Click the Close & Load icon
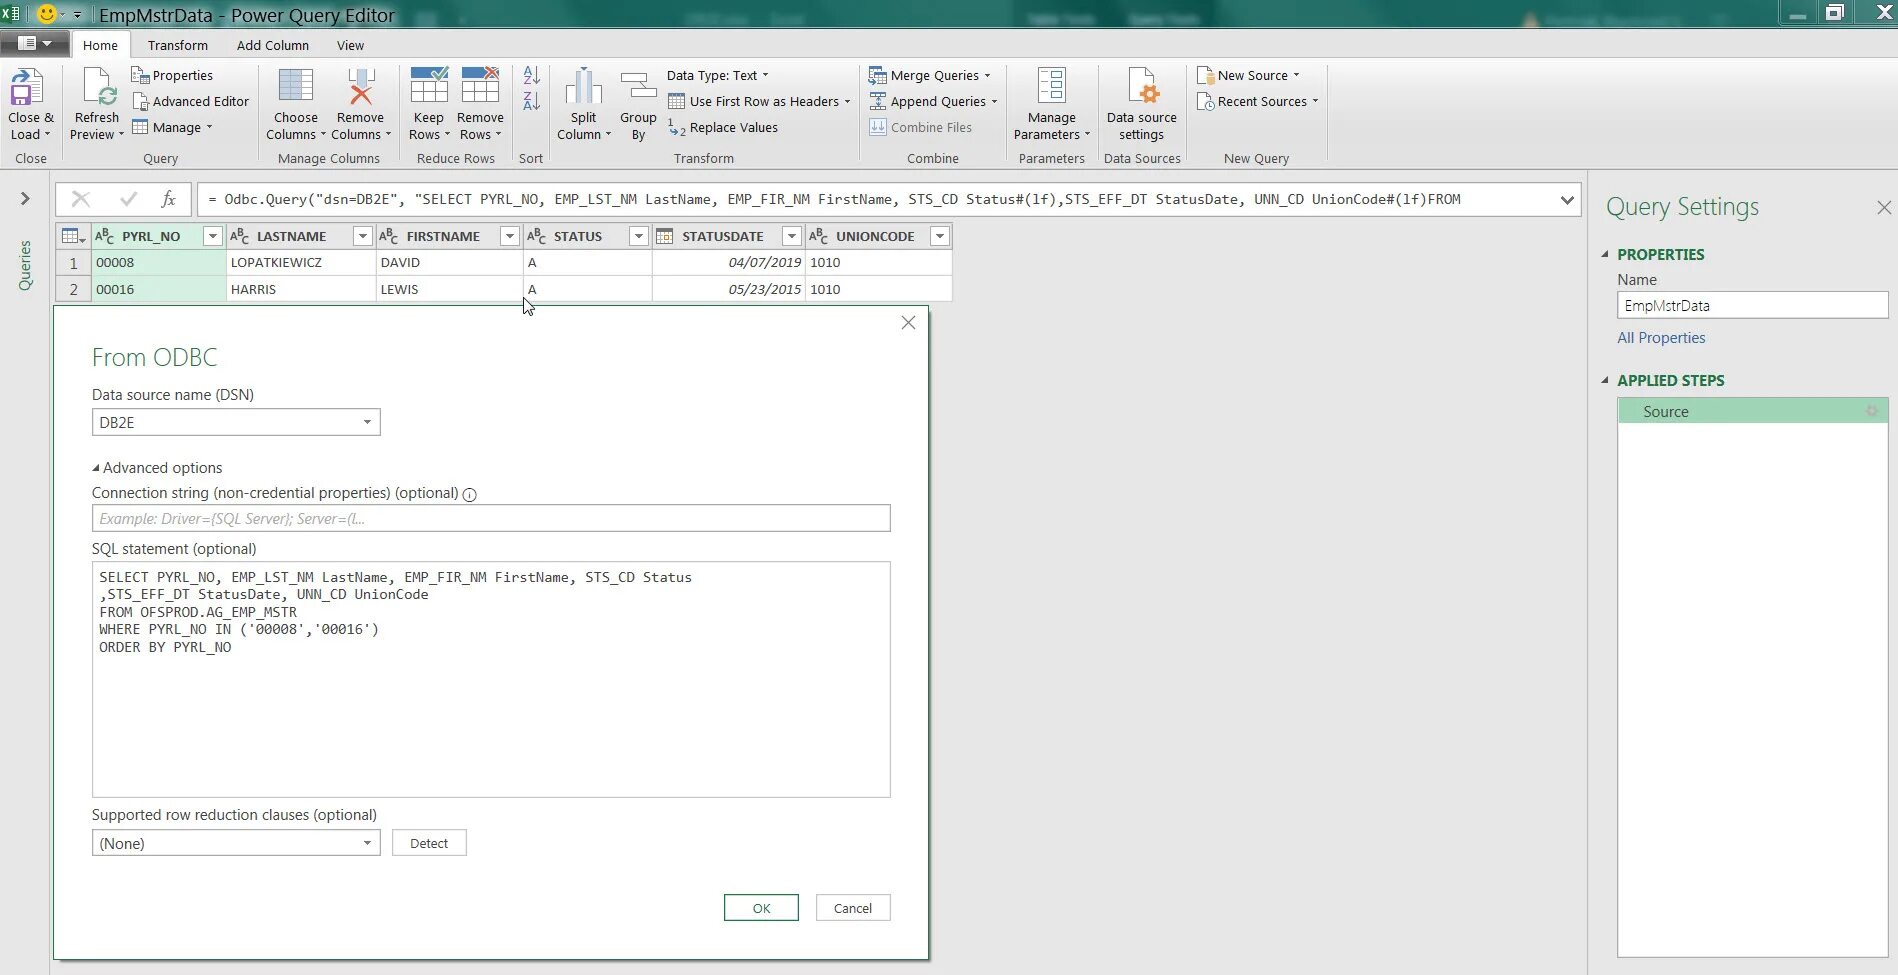The width and height of the screenshot is (1898, 975). coord(27,87)
